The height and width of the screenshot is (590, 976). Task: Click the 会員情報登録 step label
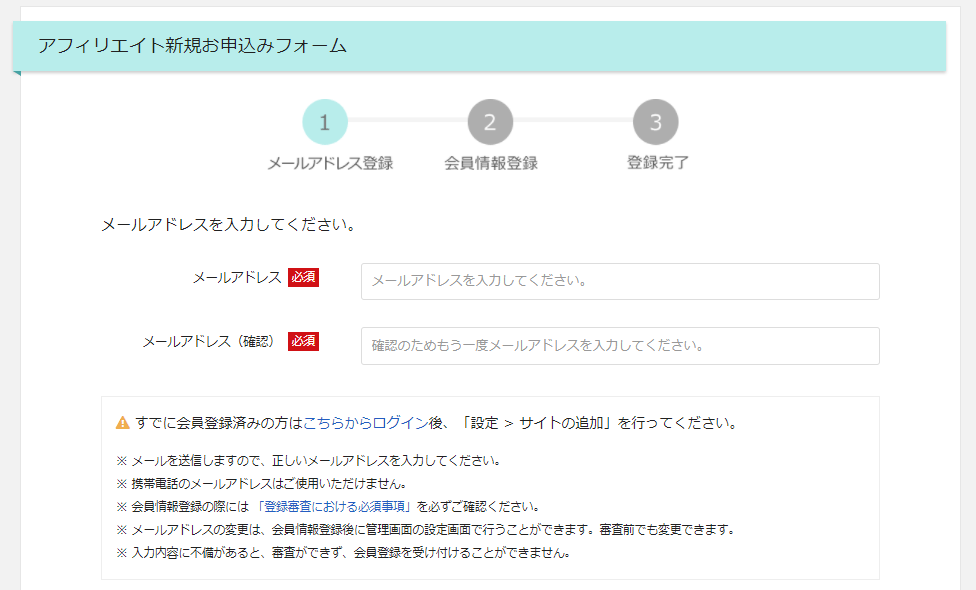click(491, 163)
